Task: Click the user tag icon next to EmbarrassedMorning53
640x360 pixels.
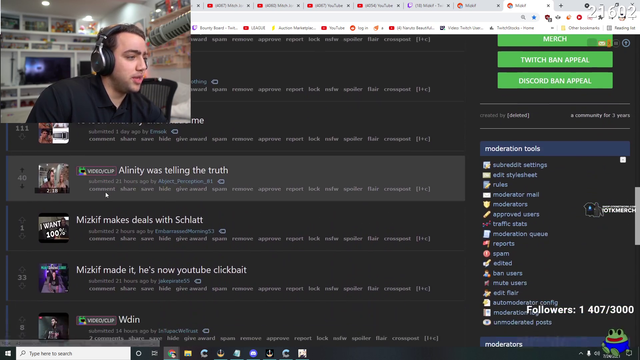Action: tap(222, 231)
